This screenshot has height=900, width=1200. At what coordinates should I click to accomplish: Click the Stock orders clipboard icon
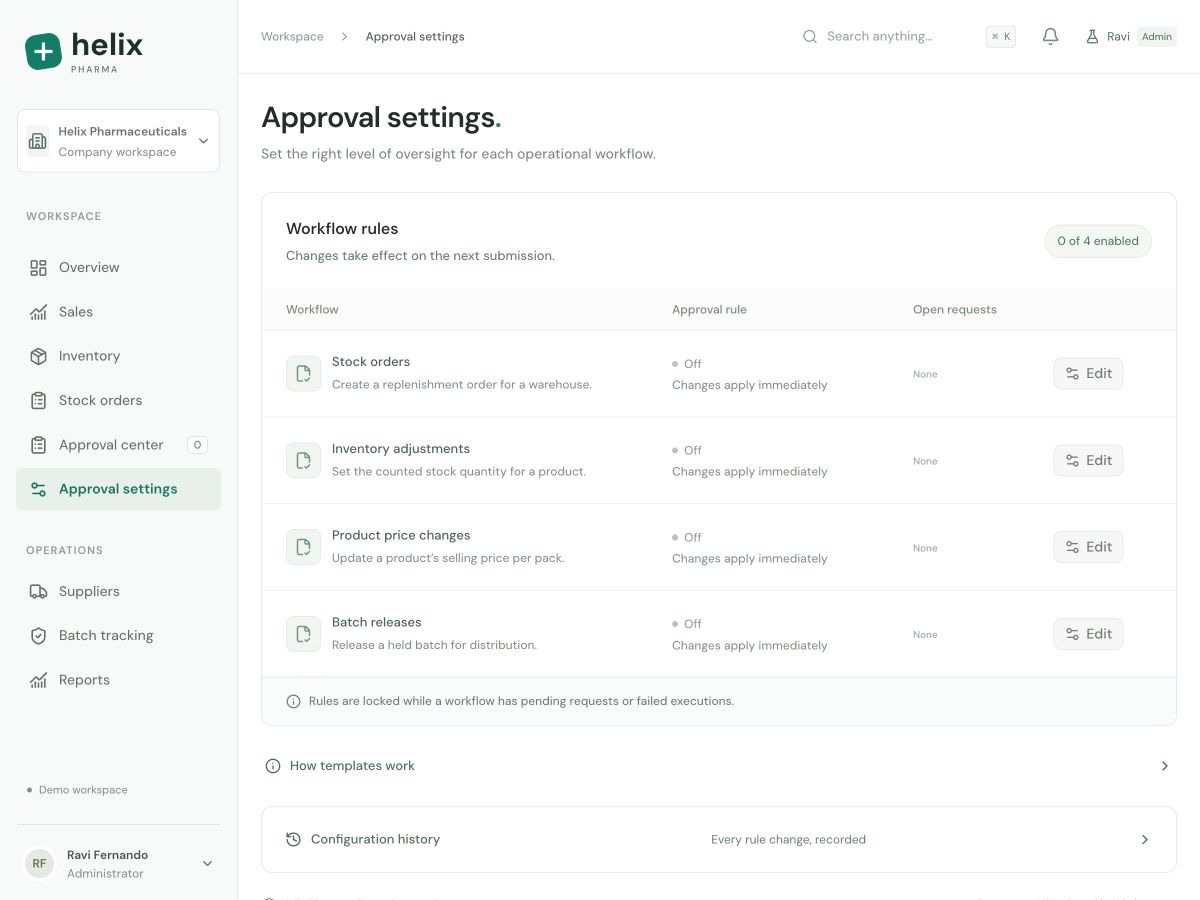point(38,400)
